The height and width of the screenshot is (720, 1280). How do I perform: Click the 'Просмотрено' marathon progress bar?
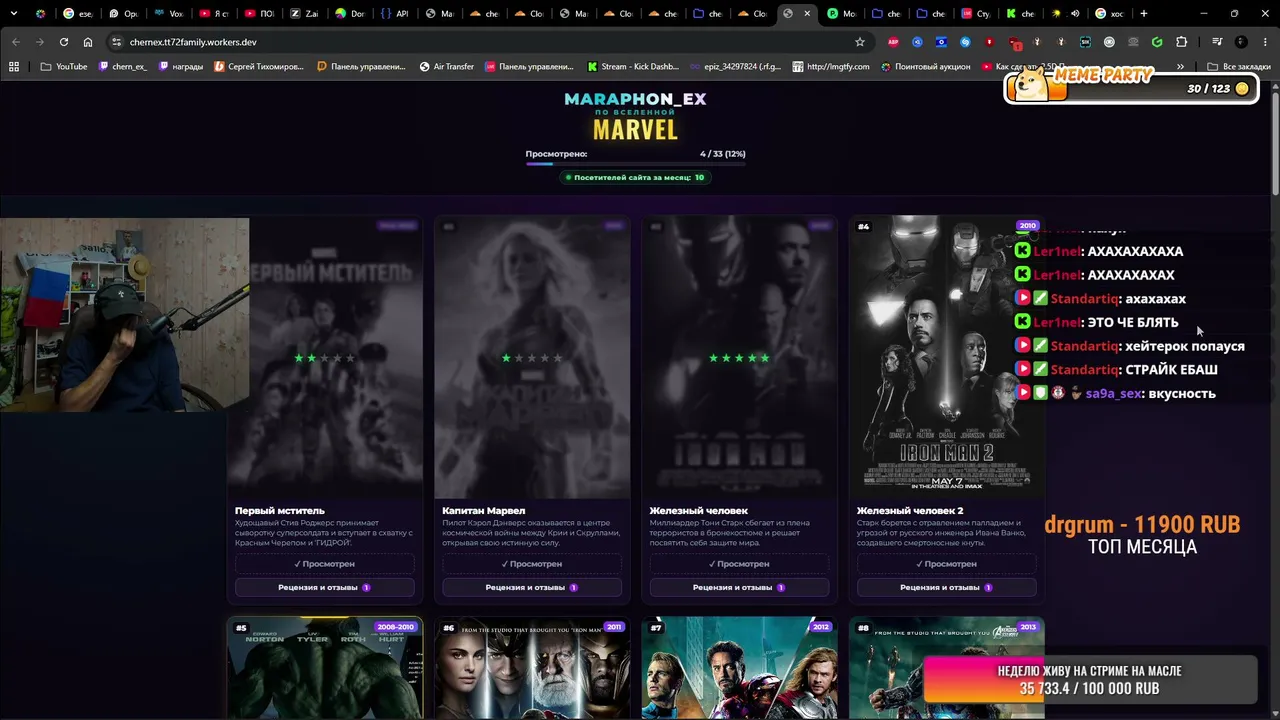[x=635, y=163]
